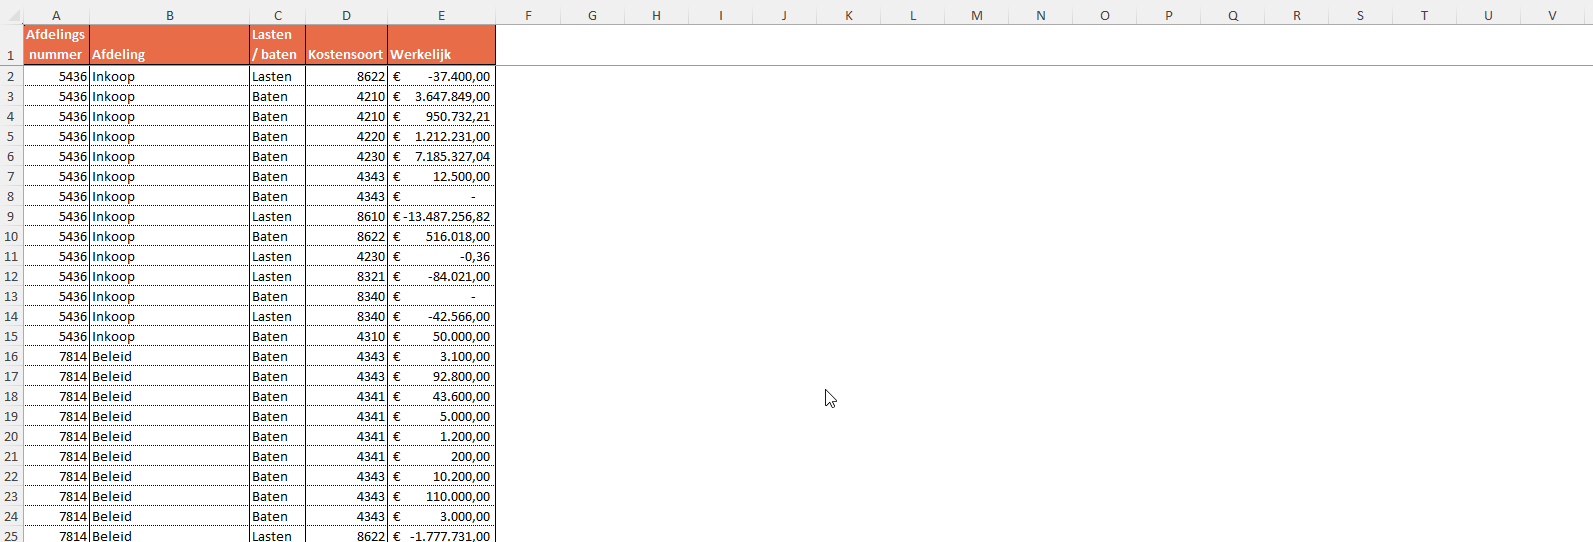Click the Select All corner button

point(11,15)
